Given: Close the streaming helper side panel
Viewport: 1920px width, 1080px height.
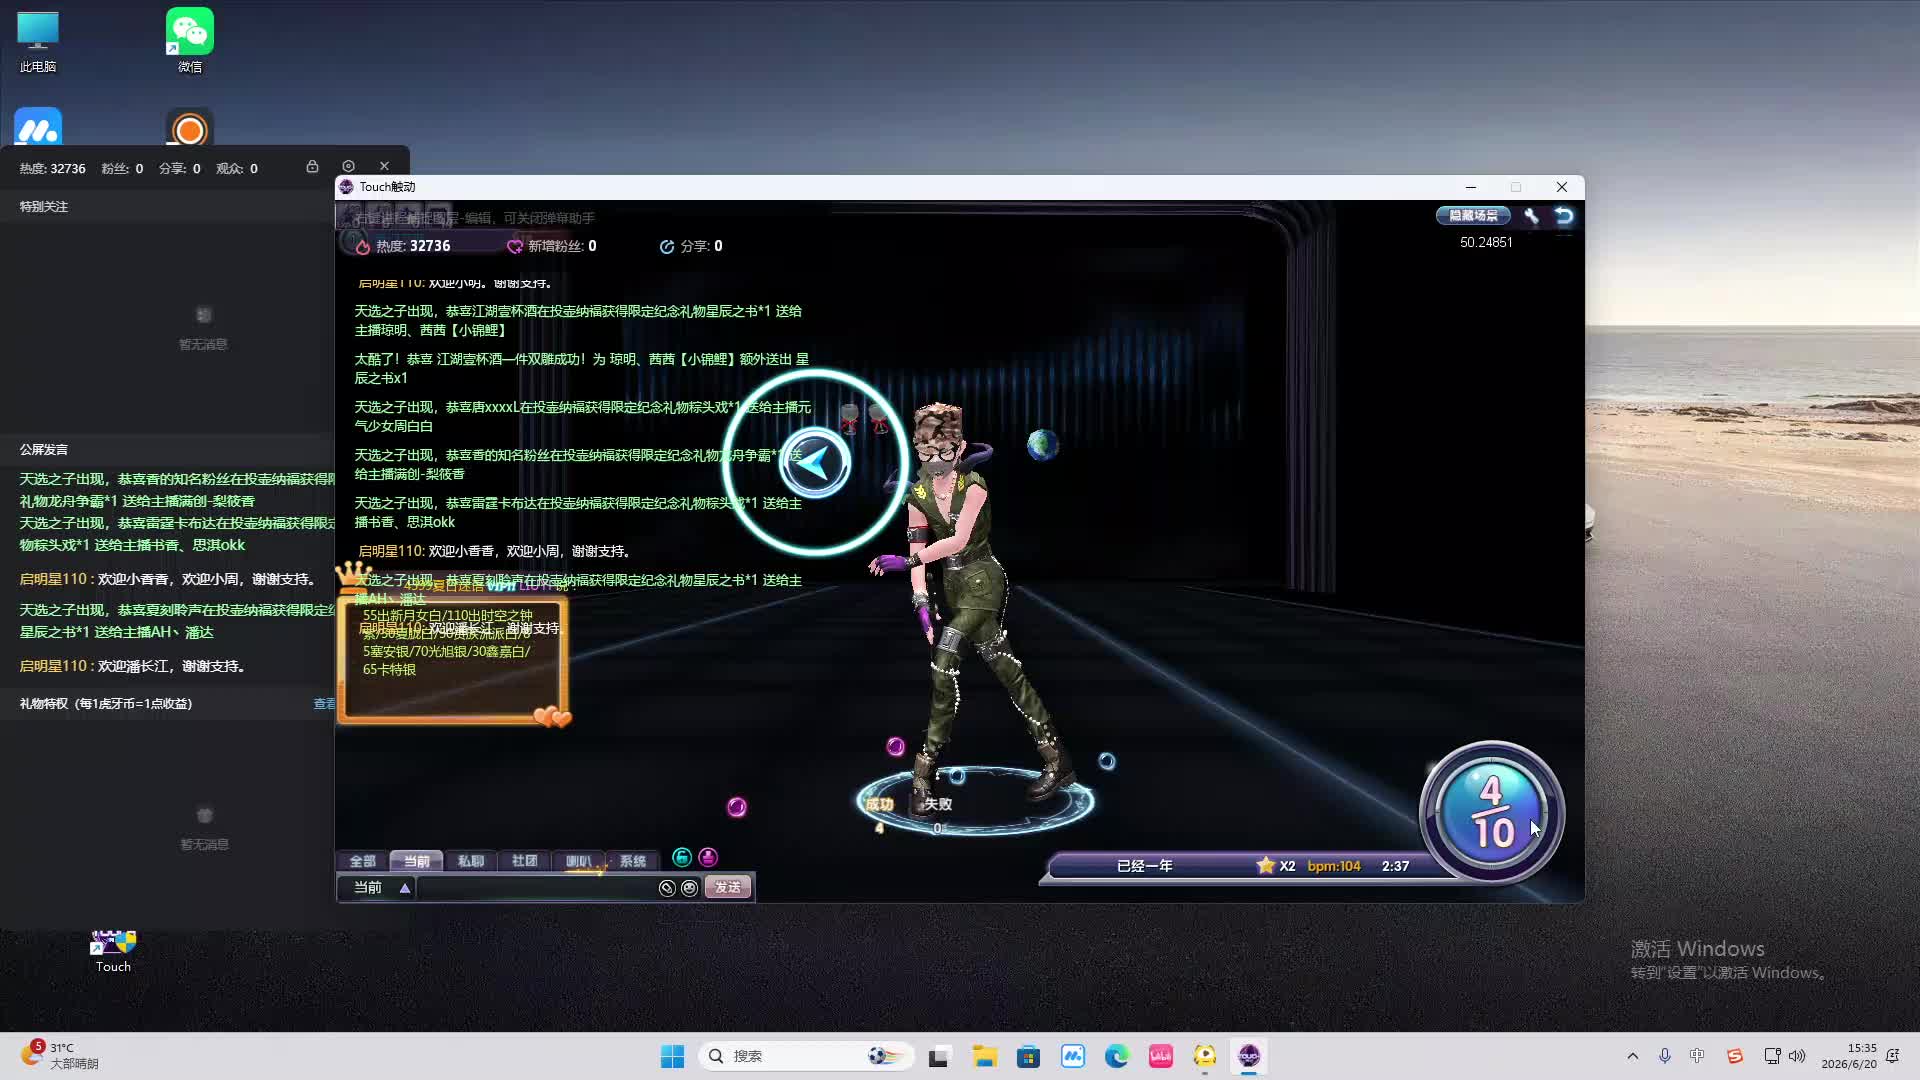Looking at the screenshot, I should tap(384, 167).
